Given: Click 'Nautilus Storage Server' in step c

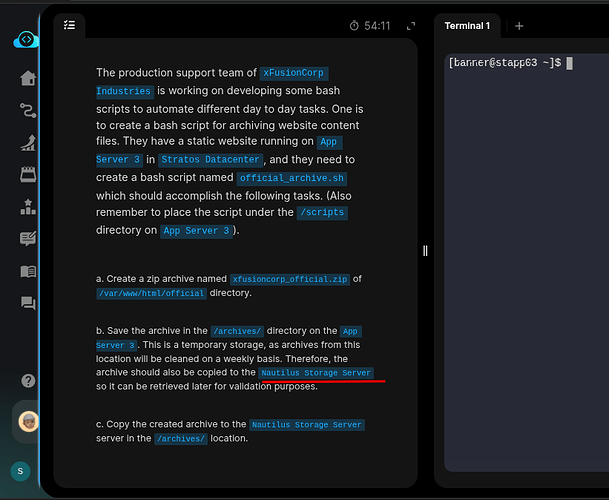Looking at the screenshot, I should [307, 425].
